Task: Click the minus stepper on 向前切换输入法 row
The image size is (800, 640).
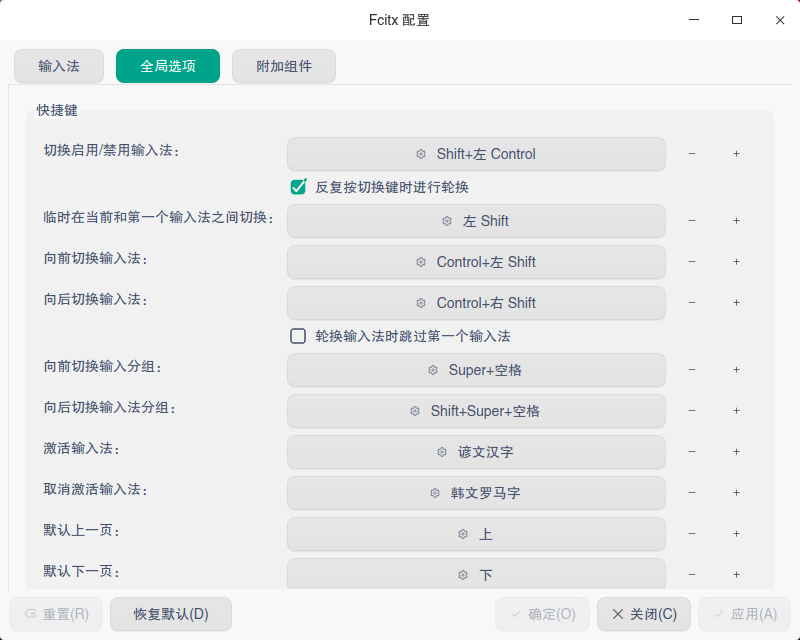Action: 692,262
